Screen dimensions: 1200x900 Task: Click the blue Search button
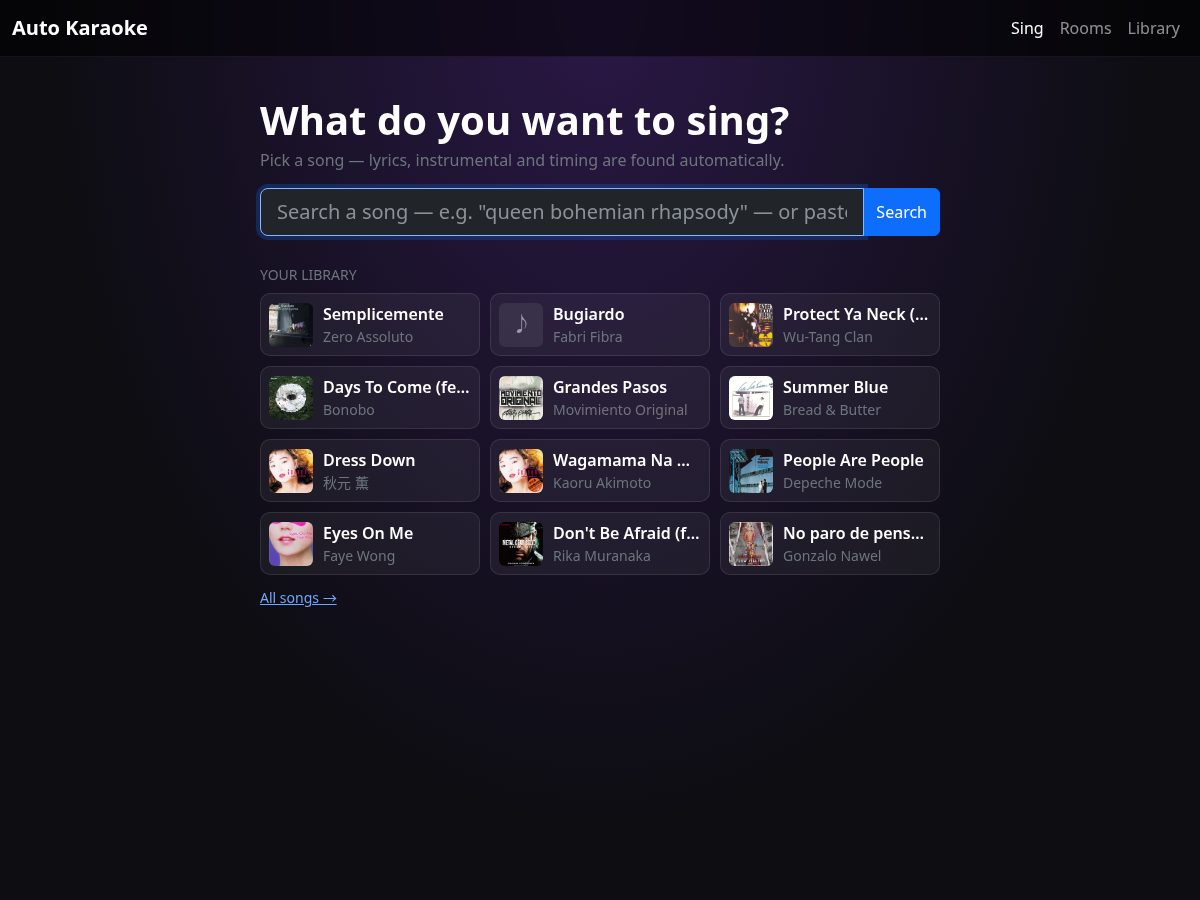[x=901, y=212]
